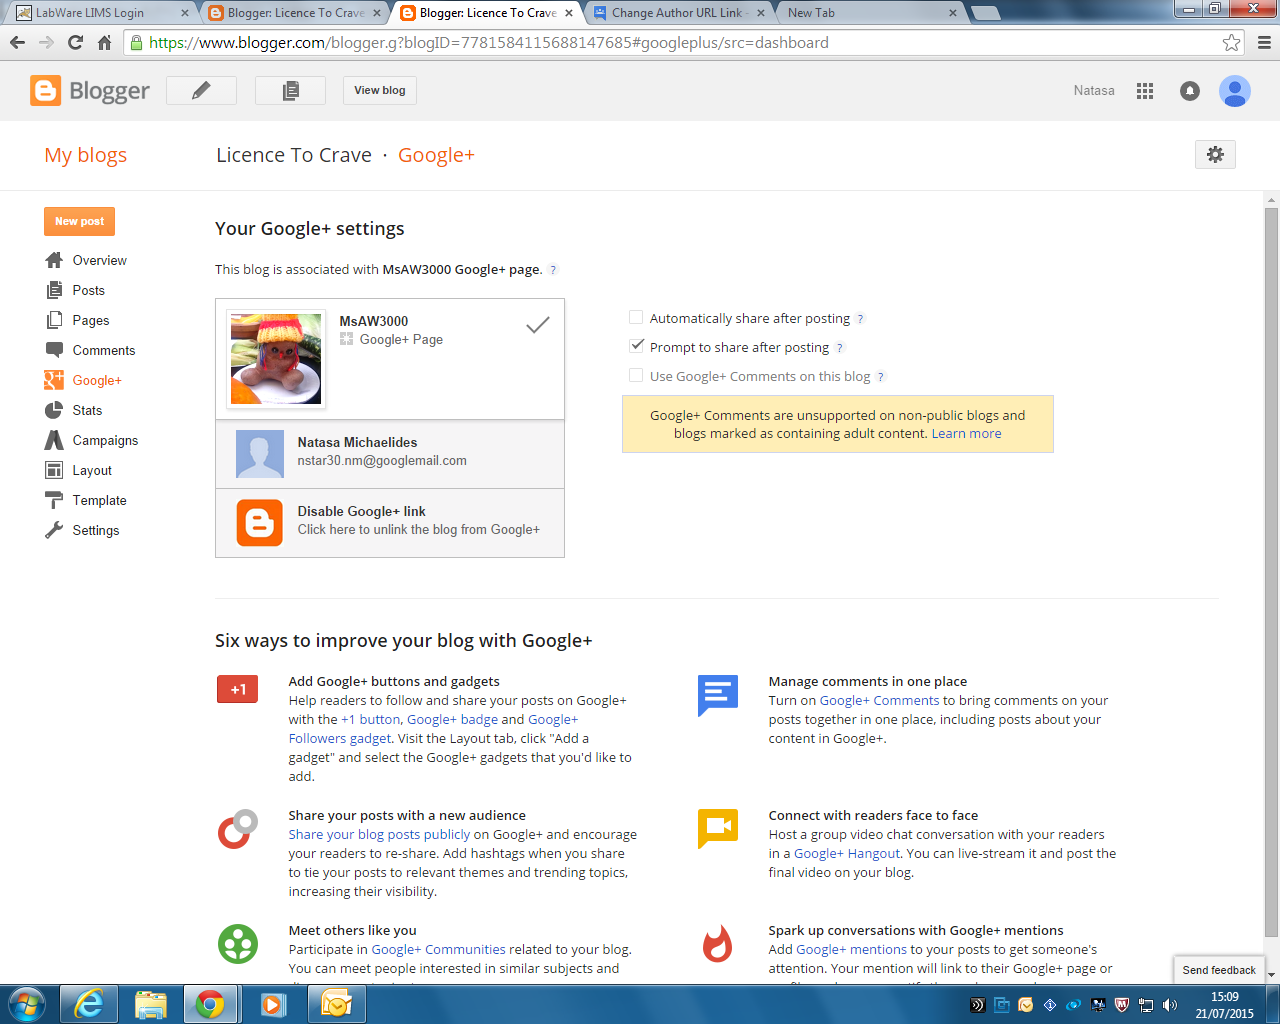
Task: Reload the page with refresh icon
Action: [75, 42]
